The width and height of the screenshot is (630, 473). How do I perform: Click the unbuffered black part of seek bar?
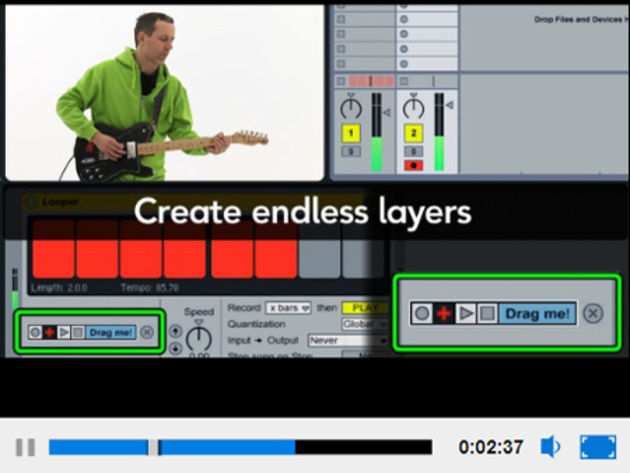pos(364,447)
